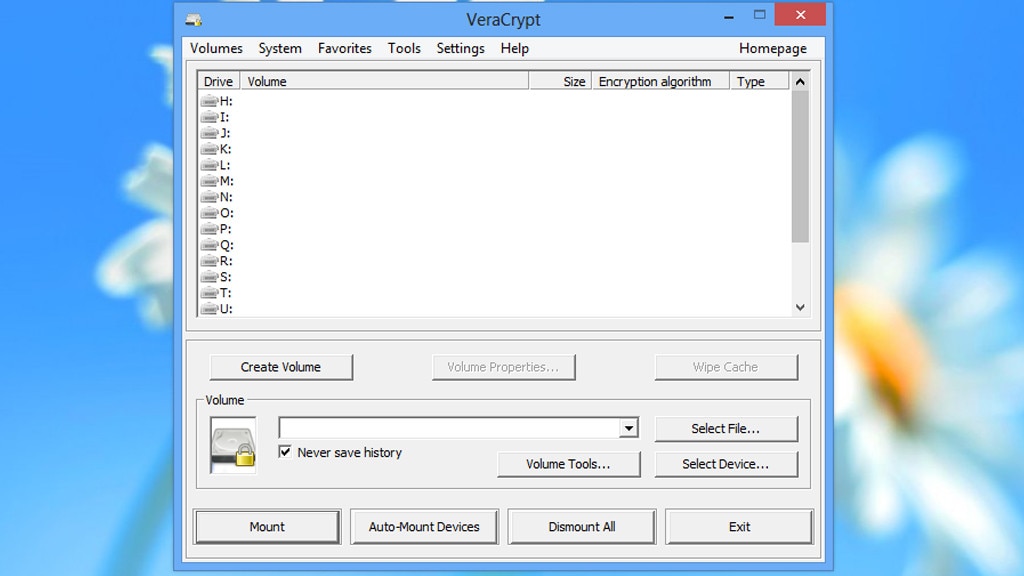The width and height of the screenshot is (1024, 576).
Task: Click into the volume path input field
Action: 449,428
